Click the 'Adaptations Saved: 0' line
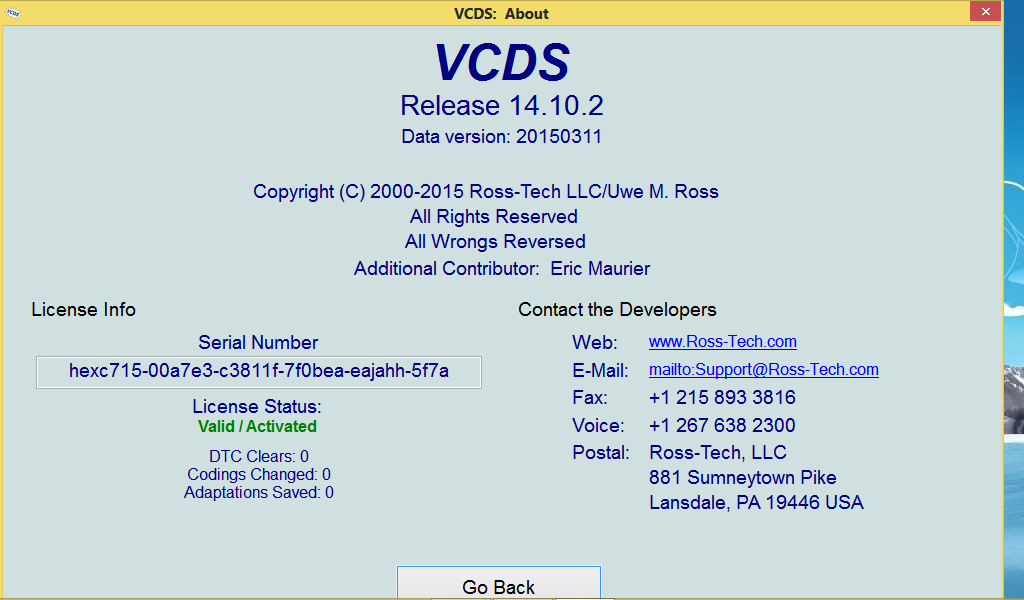Viewport: 1024px width, 600px height. coord(259,492)
